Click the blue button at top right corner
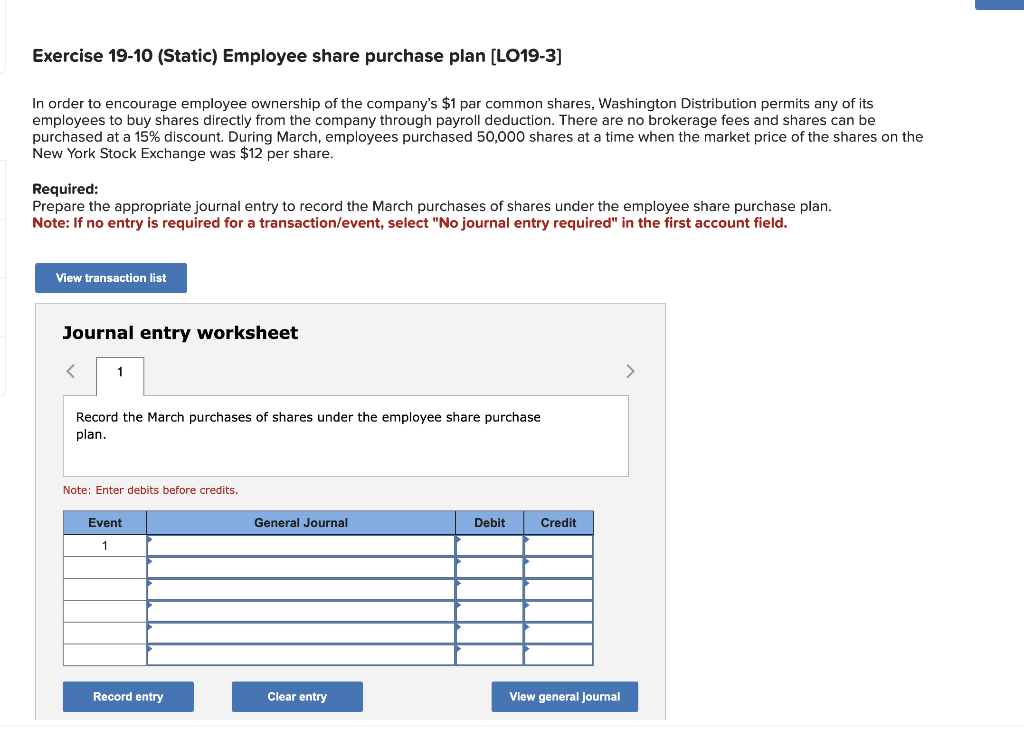The width and height of the screenshot is (1024, 730). click(x=999, y=4)
